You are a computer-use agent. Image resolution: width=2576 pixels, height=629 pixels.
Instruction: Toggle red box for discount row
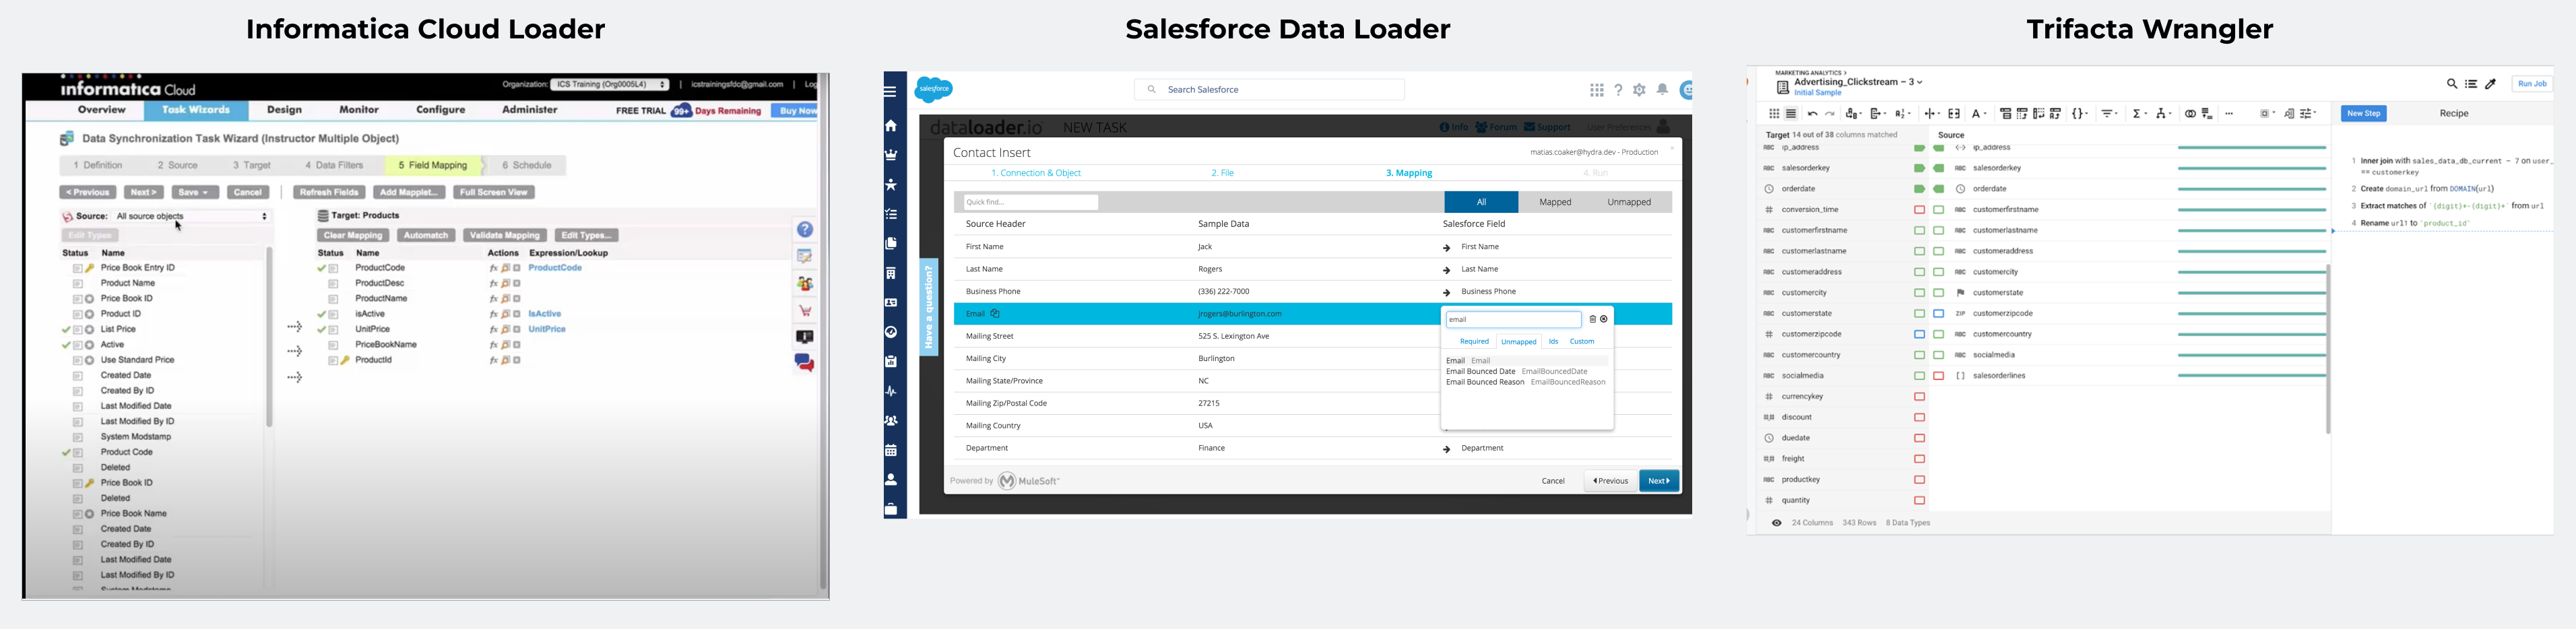(x=1920, y=418)
